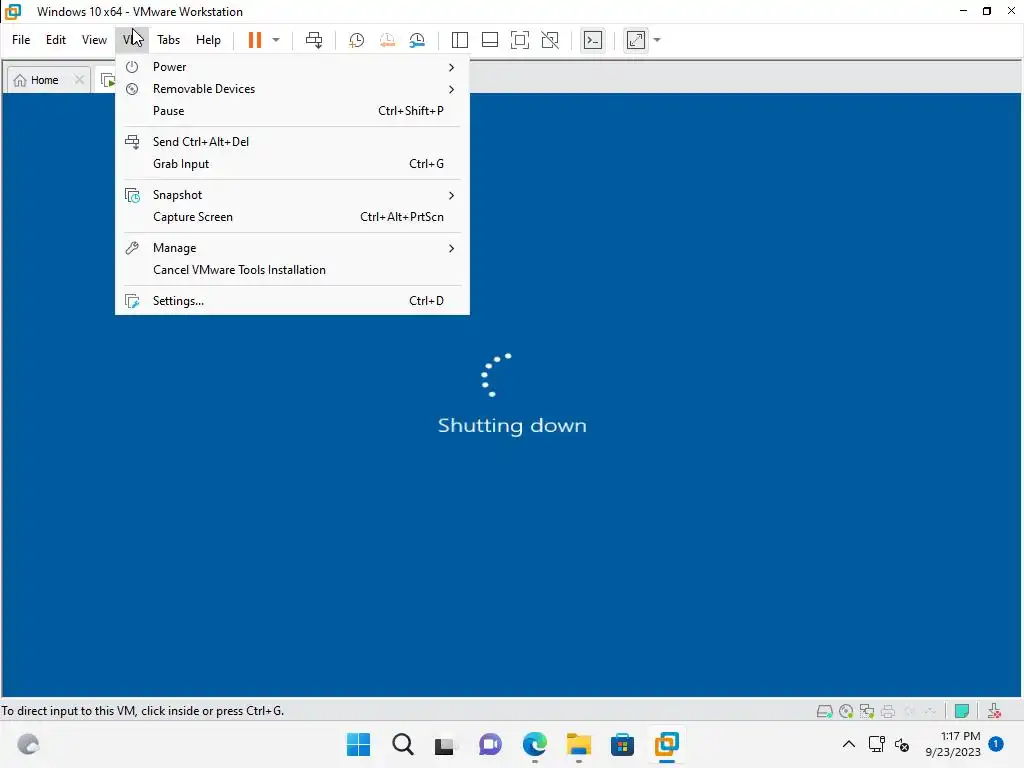1024x768 pixels.
Task: Click the printer status icon
Action: pos(888,711)
